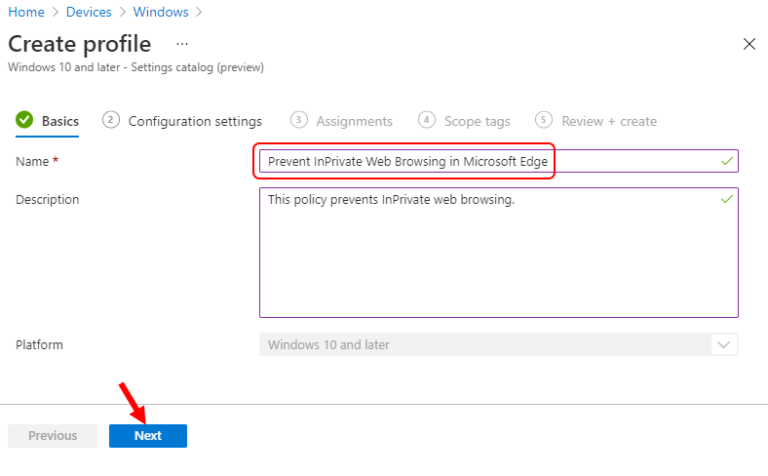The image size is (768, 476).
Task: Click the Name field validation checkmark
Action: (726, 161)
